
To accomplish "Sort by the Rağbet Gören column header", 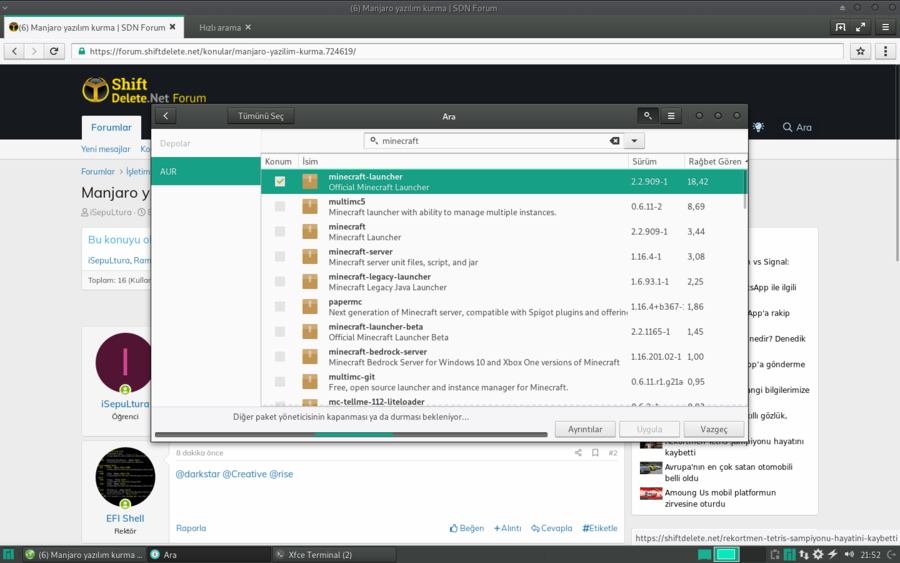I will 714,161.
